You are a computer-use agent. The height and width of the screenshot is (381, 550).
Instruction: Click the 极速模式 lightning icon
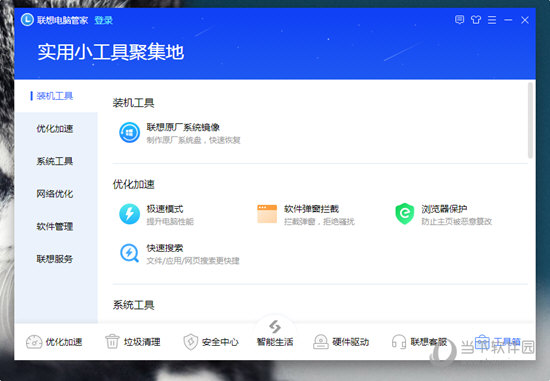coord(129,214)
